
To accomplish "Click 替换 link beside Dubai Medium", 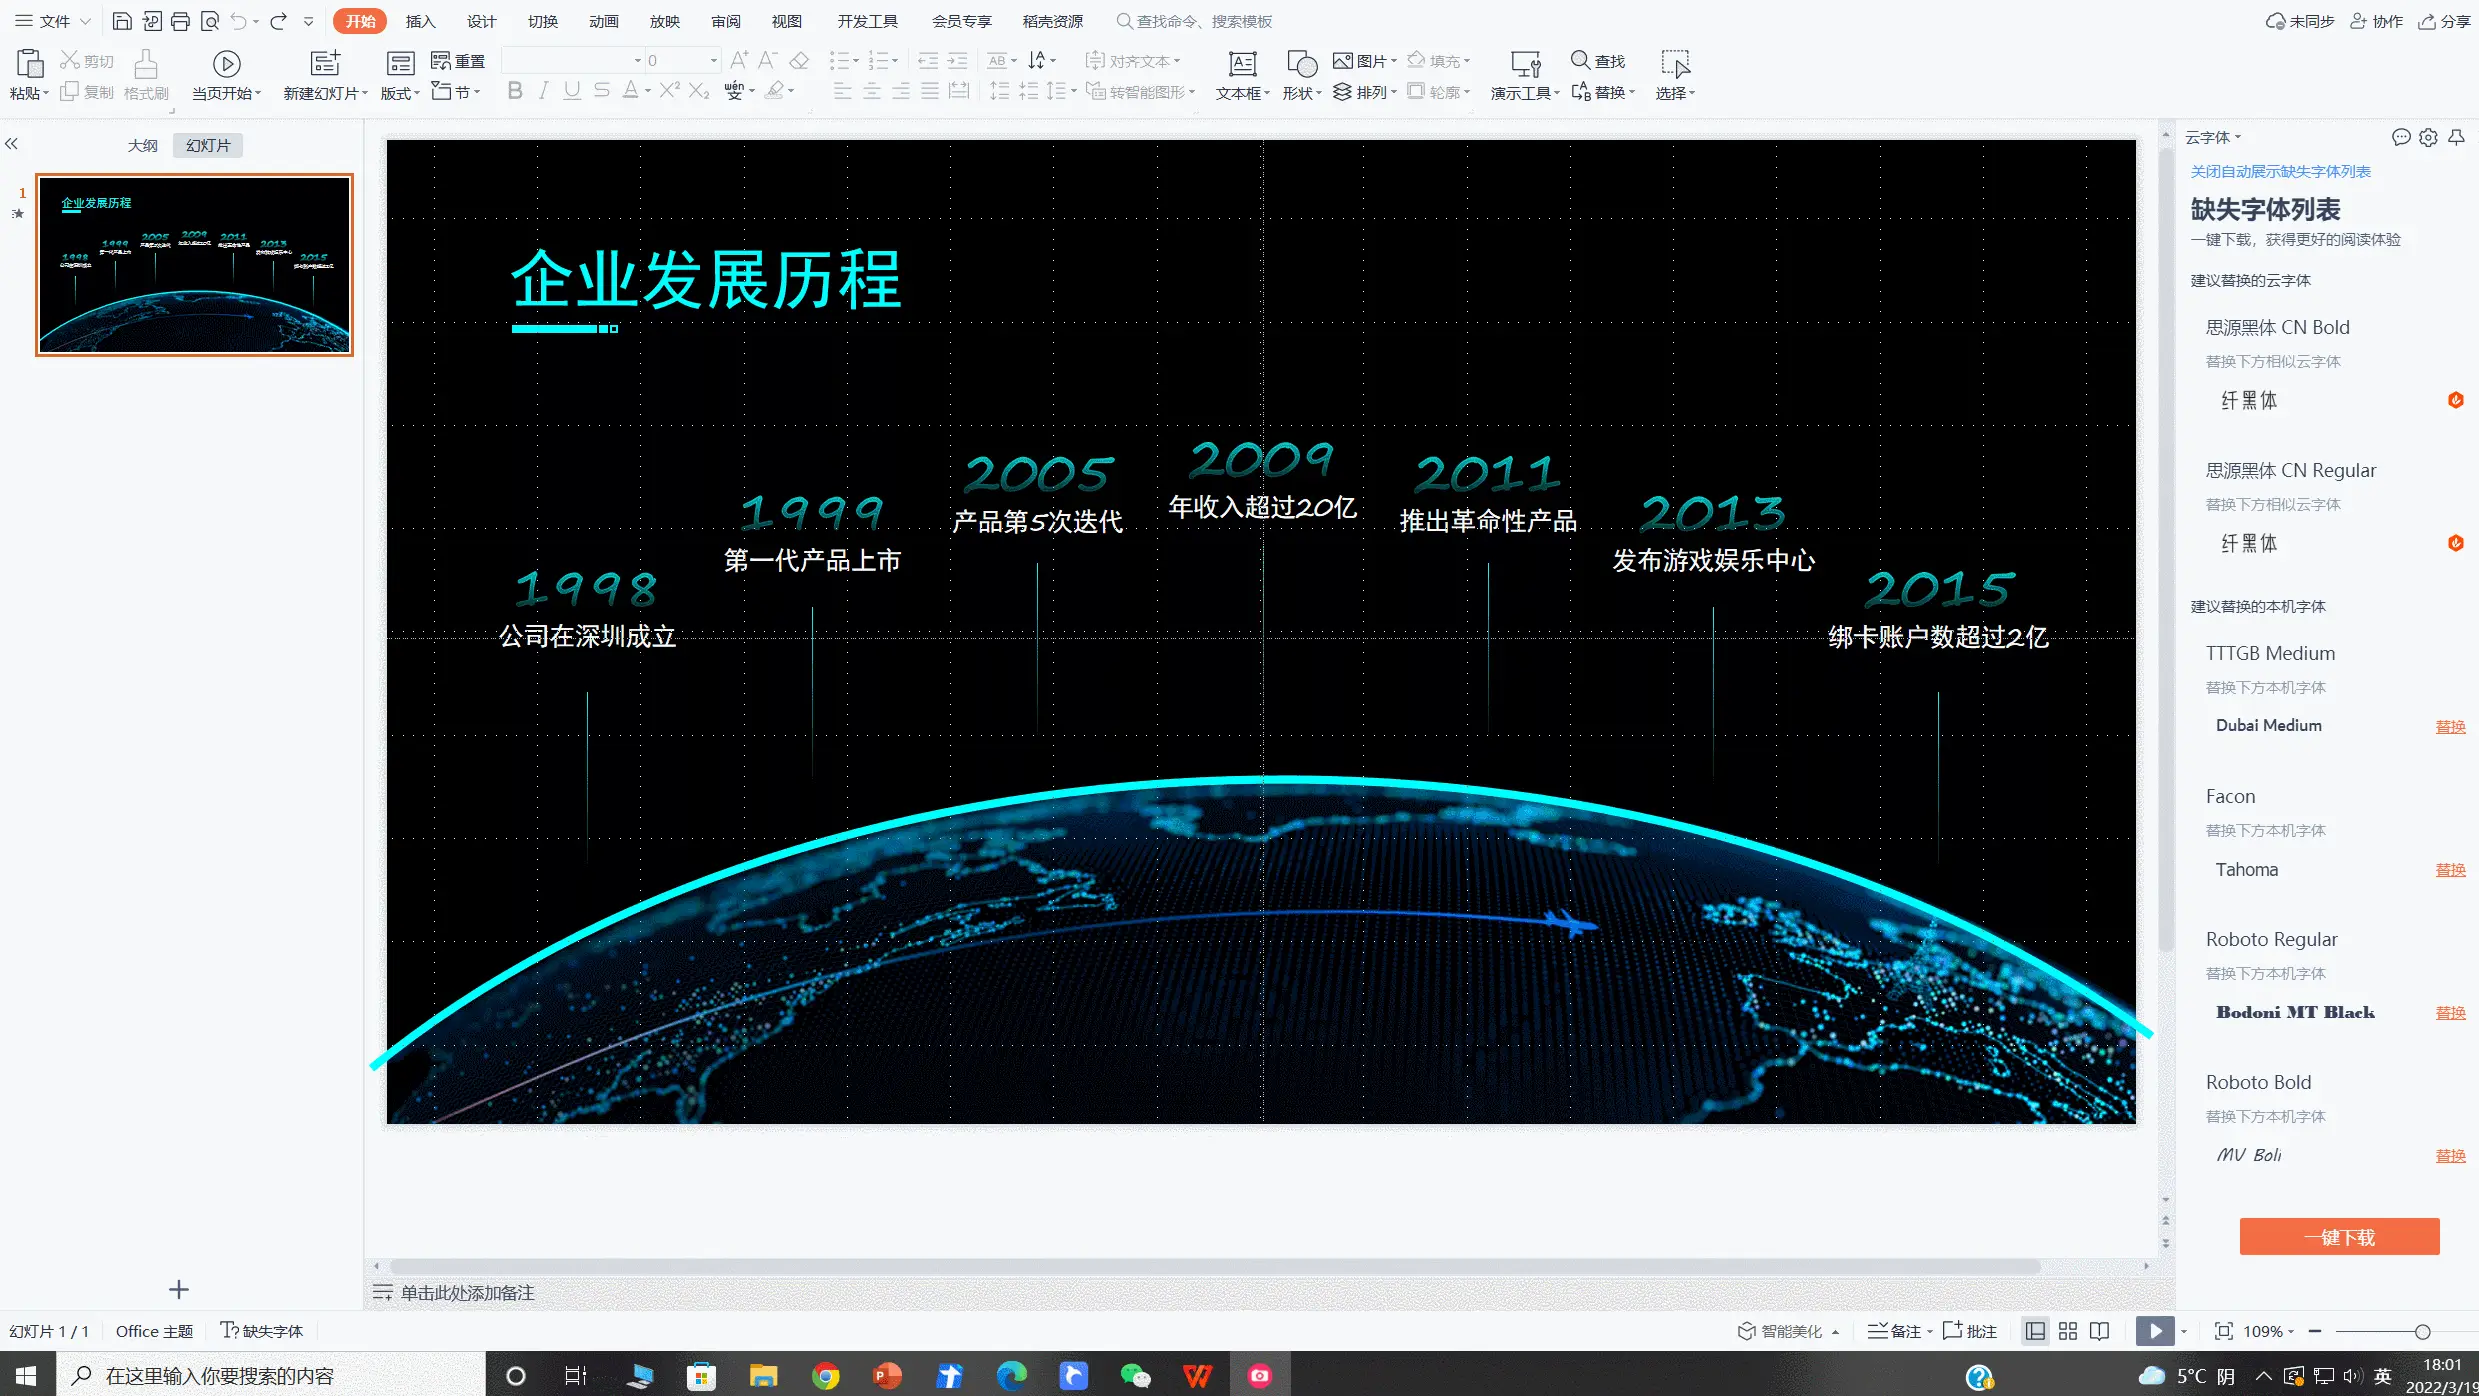I will tap(2450, 726).
